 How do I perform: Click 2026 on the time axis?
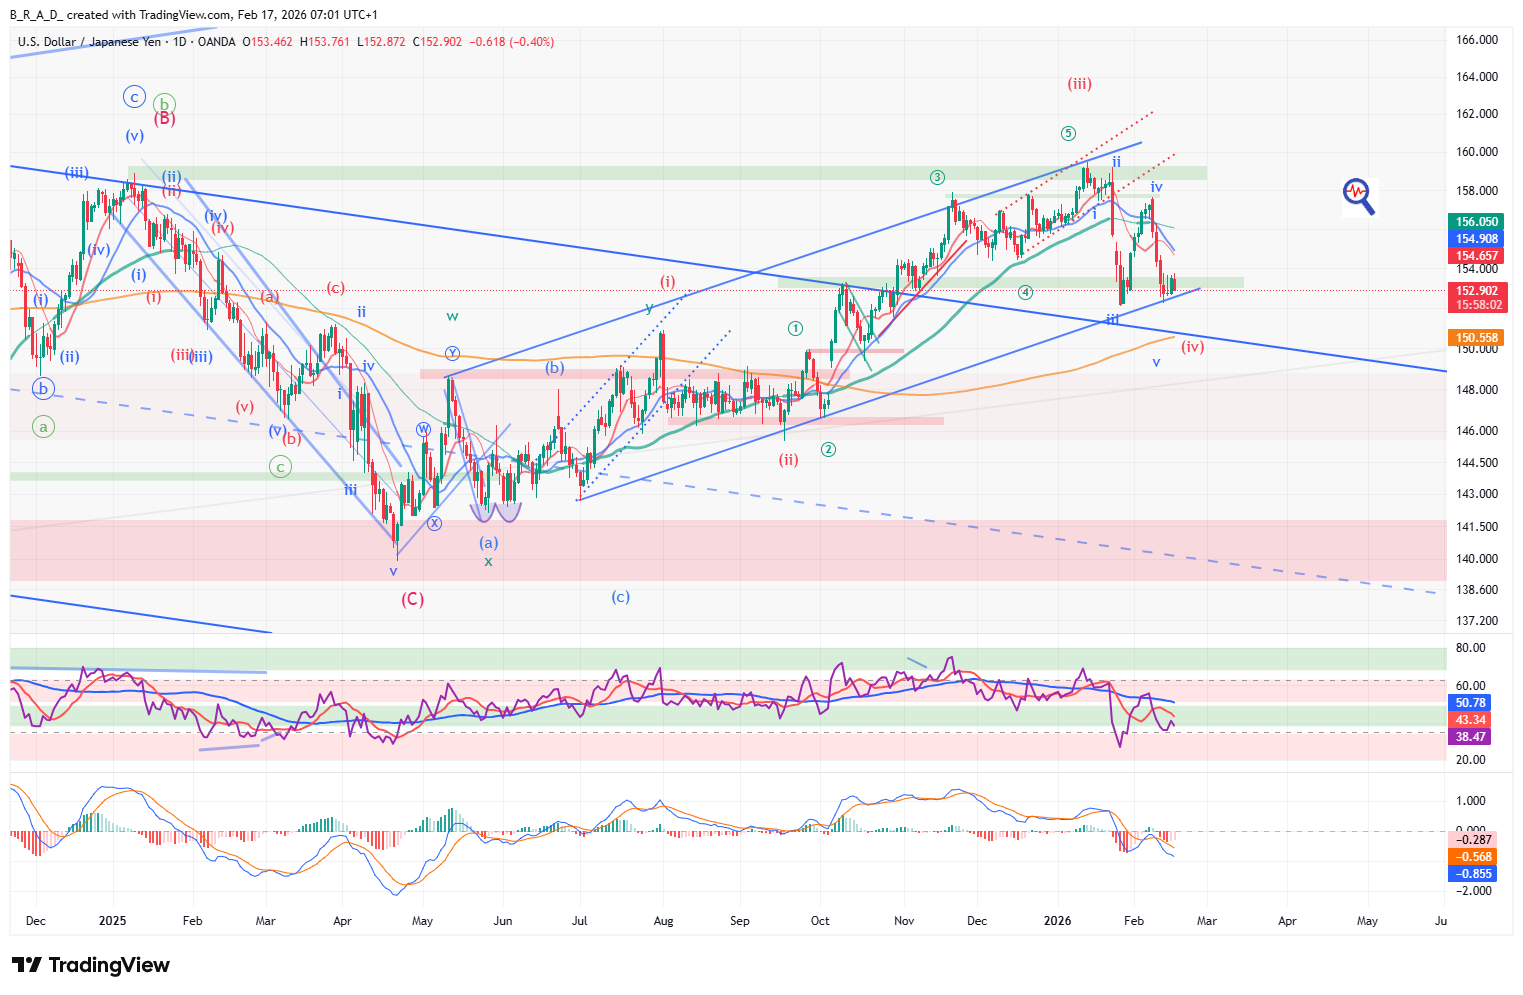(x=1057, y=921)
